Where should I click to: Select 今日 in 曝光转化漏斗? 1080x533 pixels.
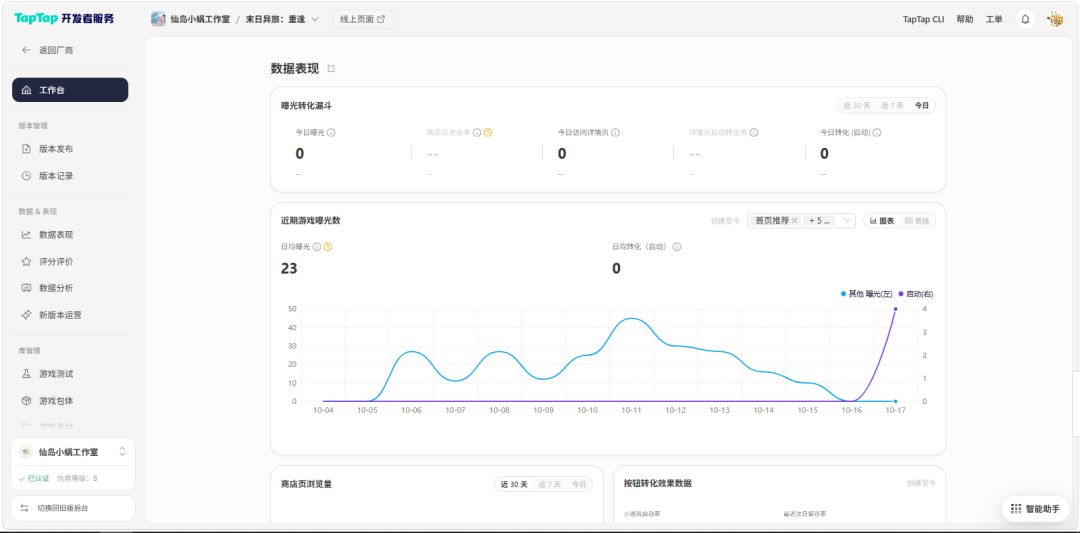(922, 105)
